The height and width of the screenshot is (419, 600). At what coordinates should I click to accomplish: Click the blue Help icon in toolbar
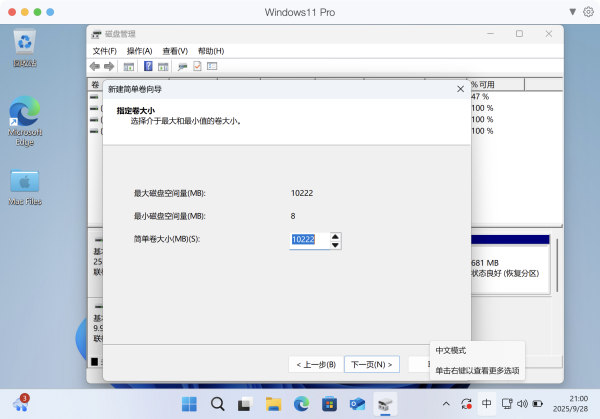(148, 67)
